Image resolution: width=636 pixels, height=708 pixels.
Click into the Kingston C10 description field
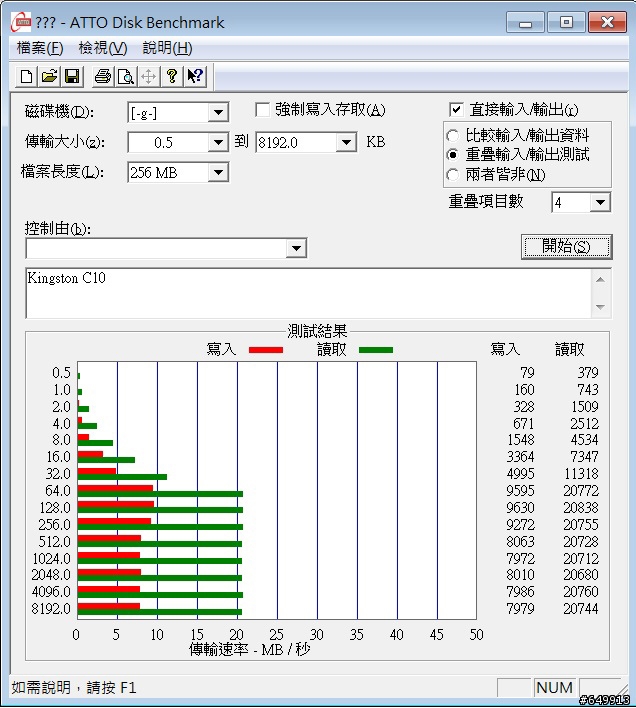pyautogui.click(x=308, y=293)
